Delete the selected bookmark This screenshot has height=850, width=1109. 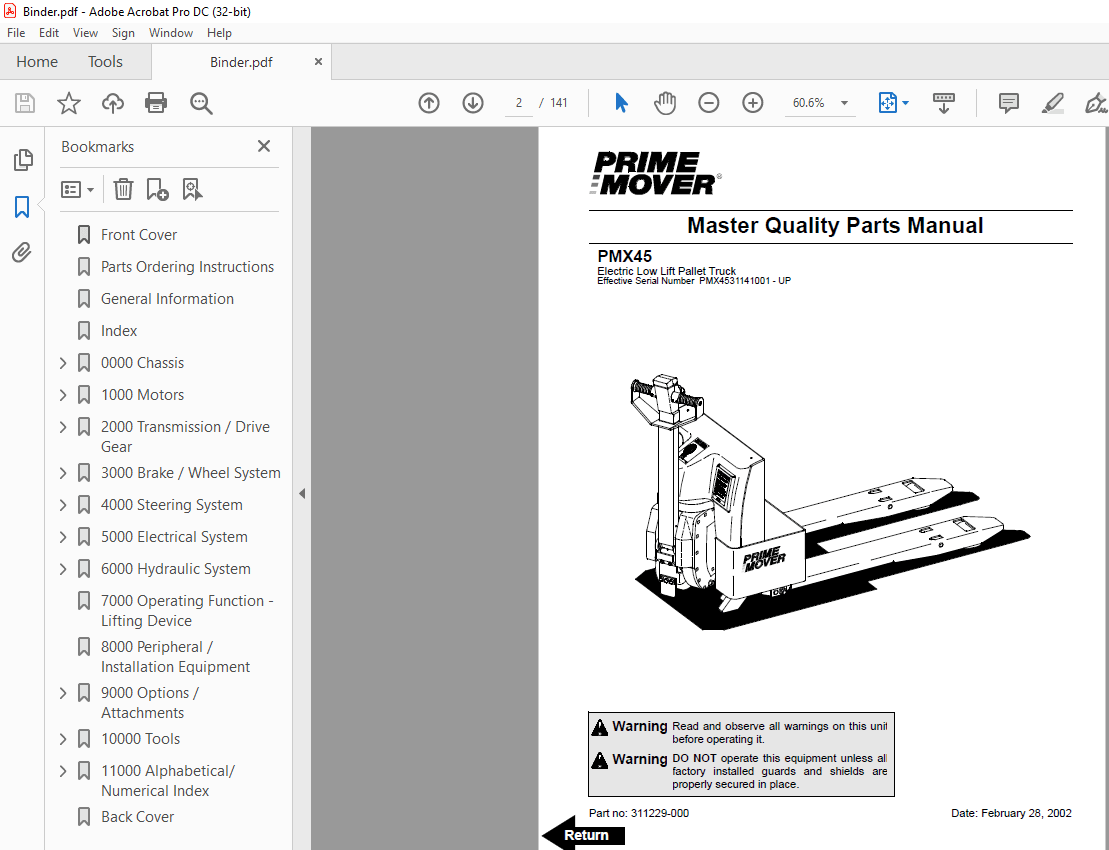[122, 189]
